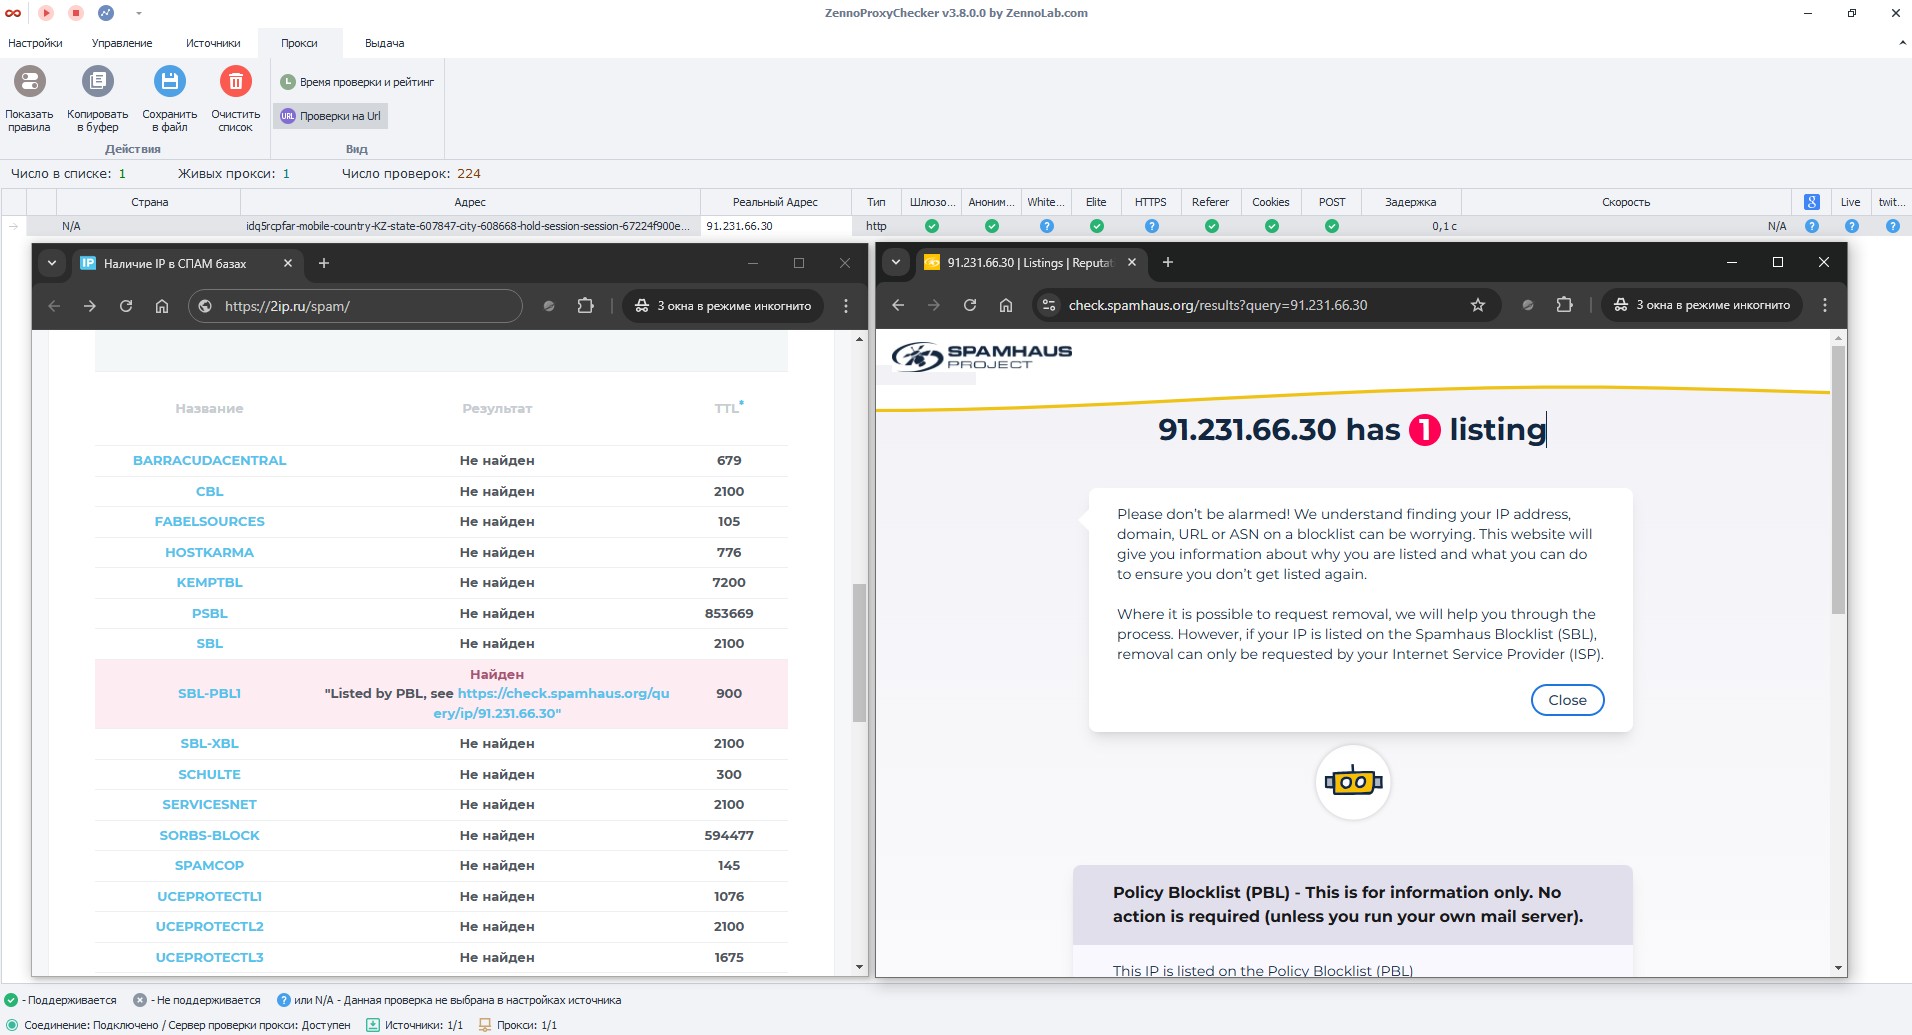Open the statistics chart icon in quick access bar
Image resolution: width=1912 pixels, height=1035 pixels.
point(106,13)
